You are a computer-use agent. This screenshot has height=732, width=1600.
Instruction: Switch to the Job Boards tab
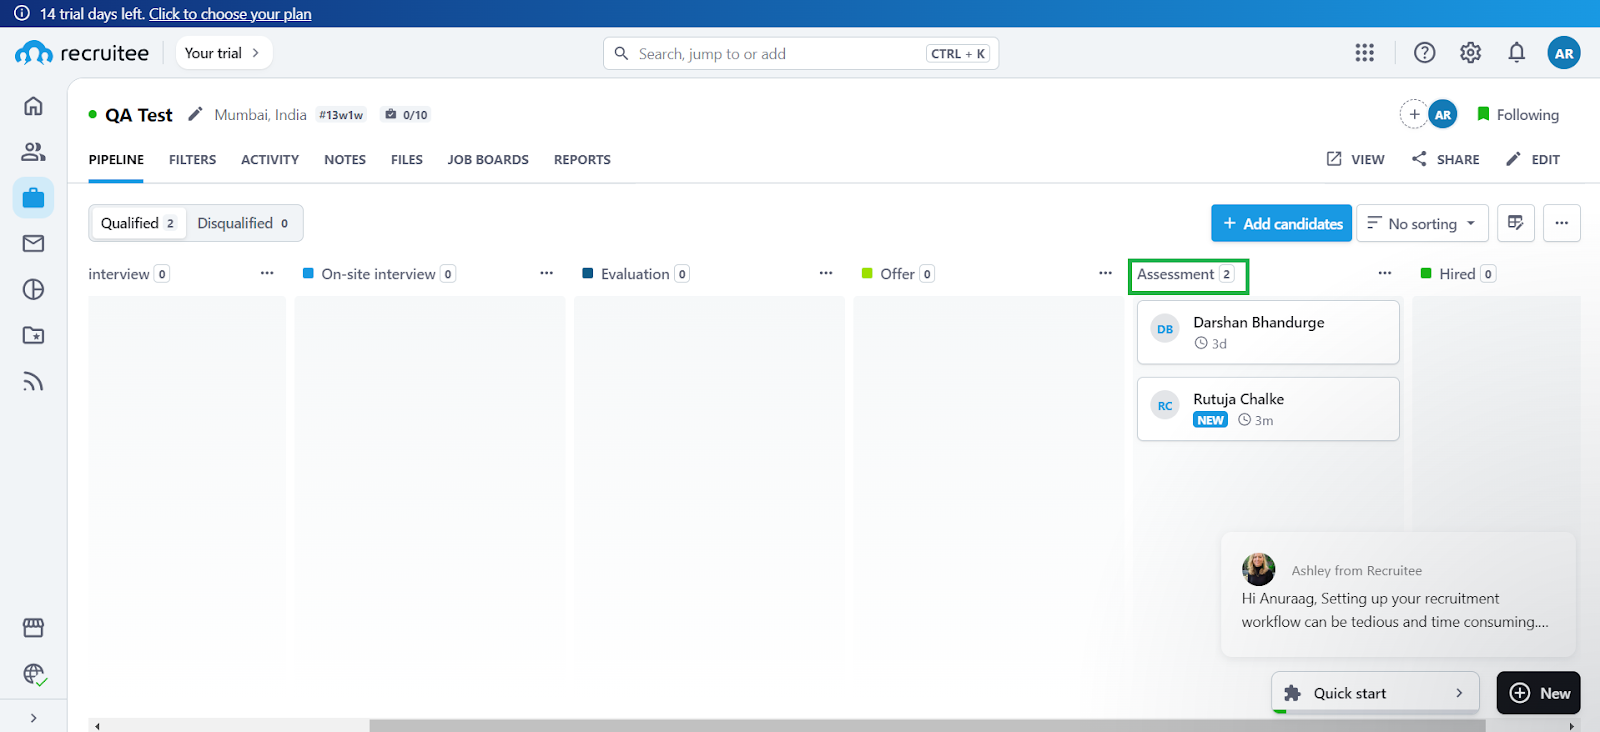tap(488, 160)
